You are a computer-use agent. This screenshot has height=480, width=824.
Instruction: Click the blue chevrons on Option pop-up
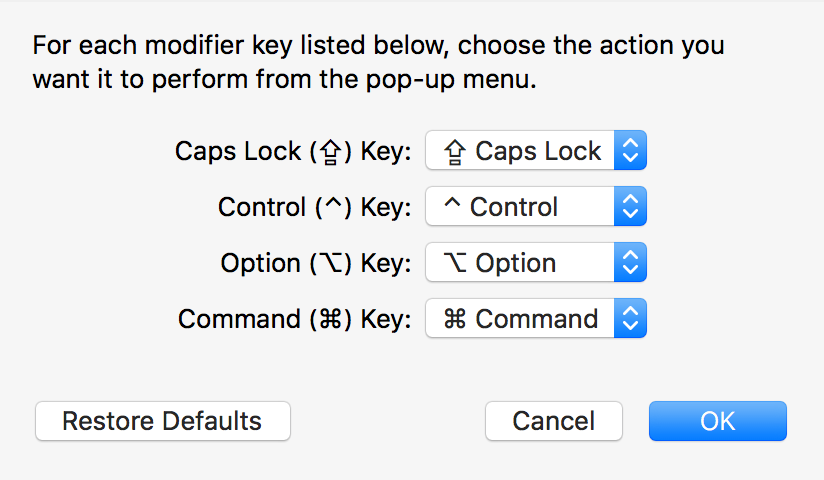tap(630, 262)
